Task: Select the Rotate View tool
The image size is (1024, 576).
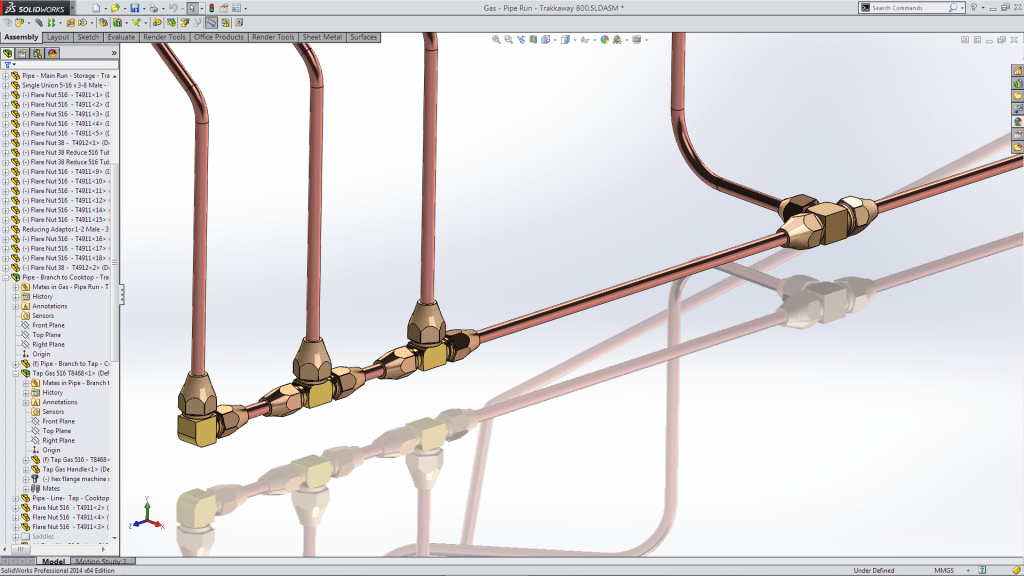Action: (x=521, y=42)
